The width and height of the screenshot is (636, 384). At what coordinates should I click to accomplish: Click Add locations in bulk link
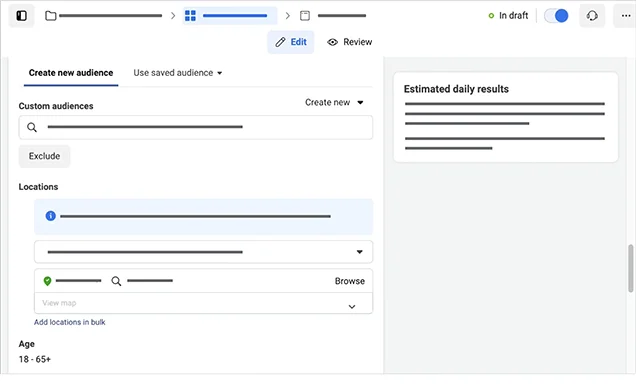click(69, 322)
